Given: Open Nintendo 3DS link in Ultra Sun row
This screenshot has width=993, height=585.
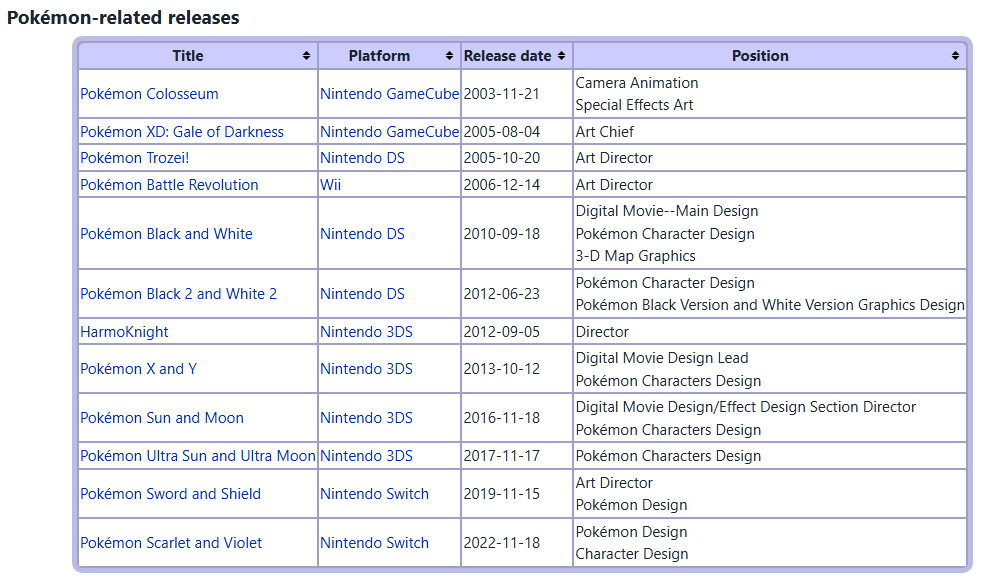Looking at the screenshot, I should pos(367,456).
